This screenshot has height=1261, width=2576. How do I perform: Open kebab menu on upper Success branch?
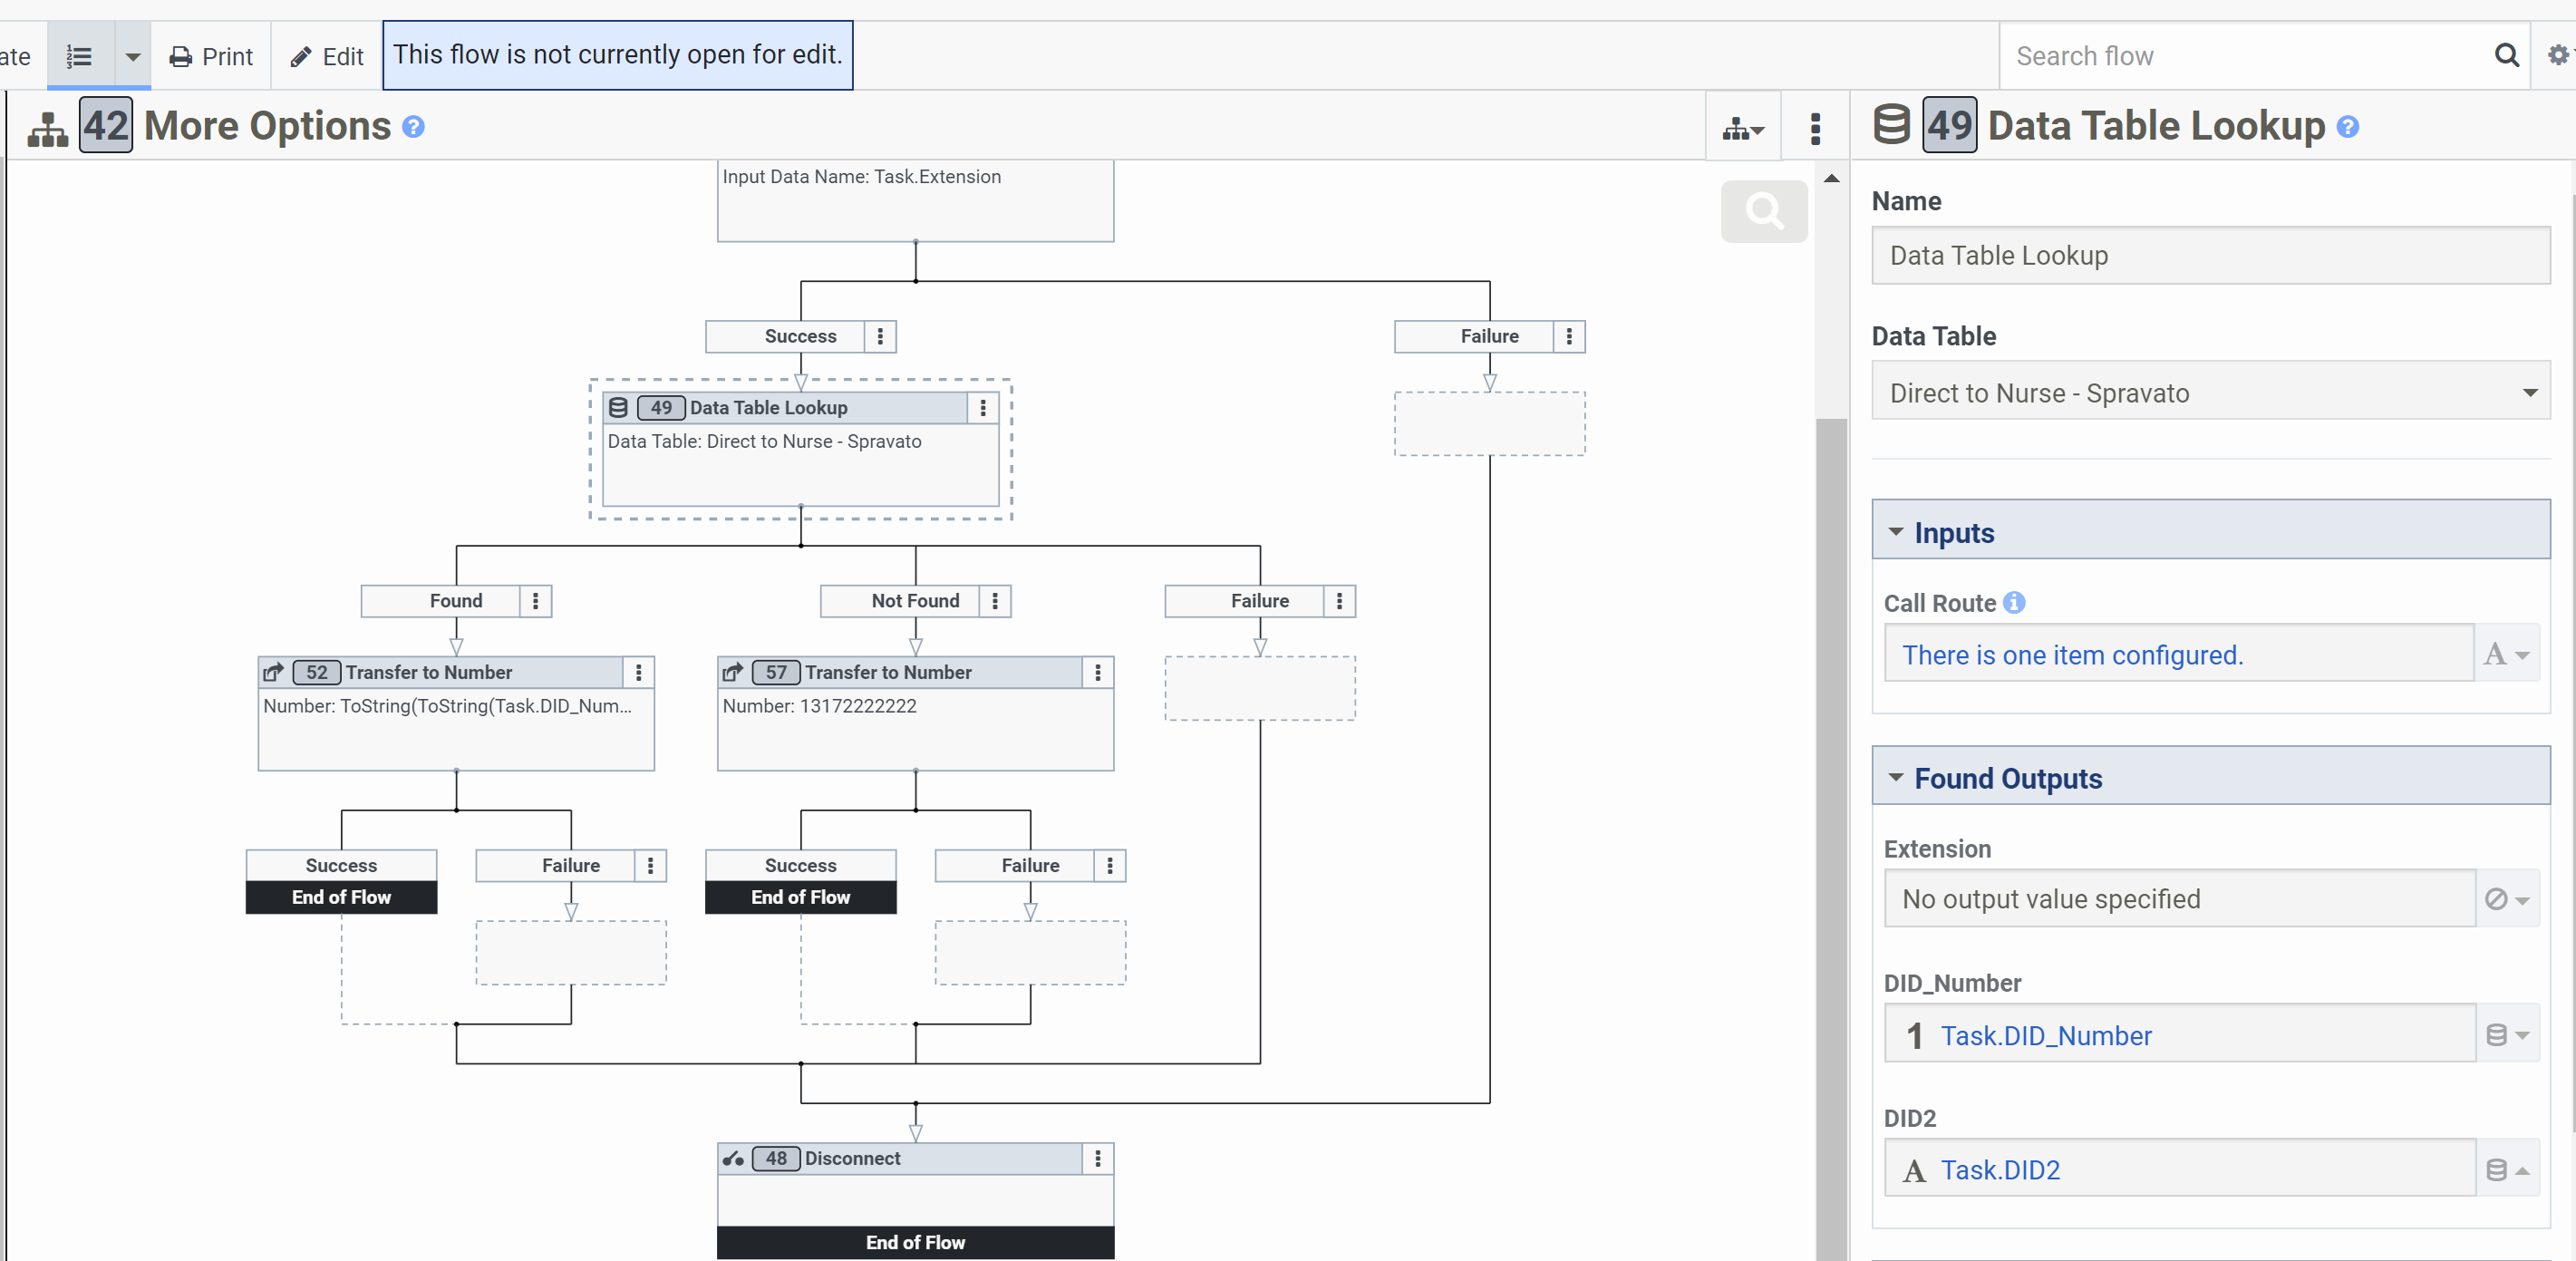point(880,336)
